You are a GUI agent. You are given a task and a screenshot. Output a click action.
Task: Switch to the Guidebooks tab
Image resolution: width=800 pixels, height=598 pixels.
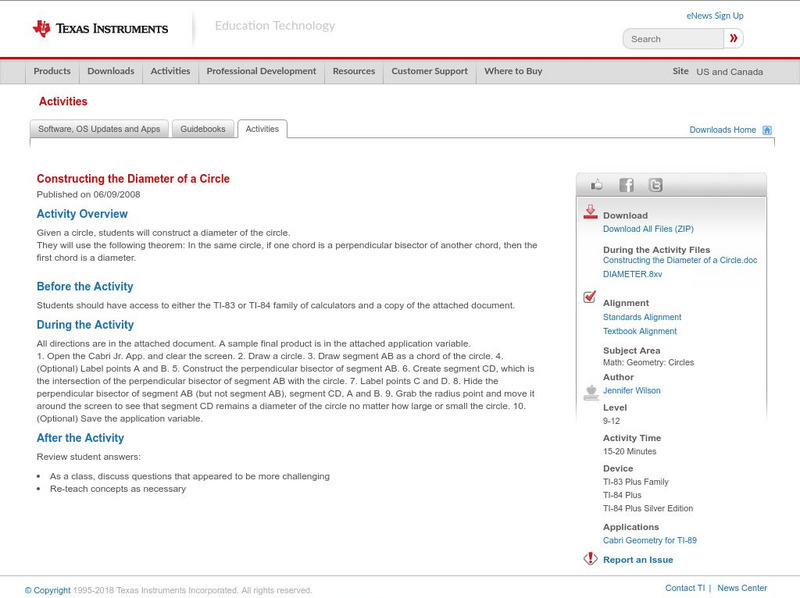click(203, 129)
